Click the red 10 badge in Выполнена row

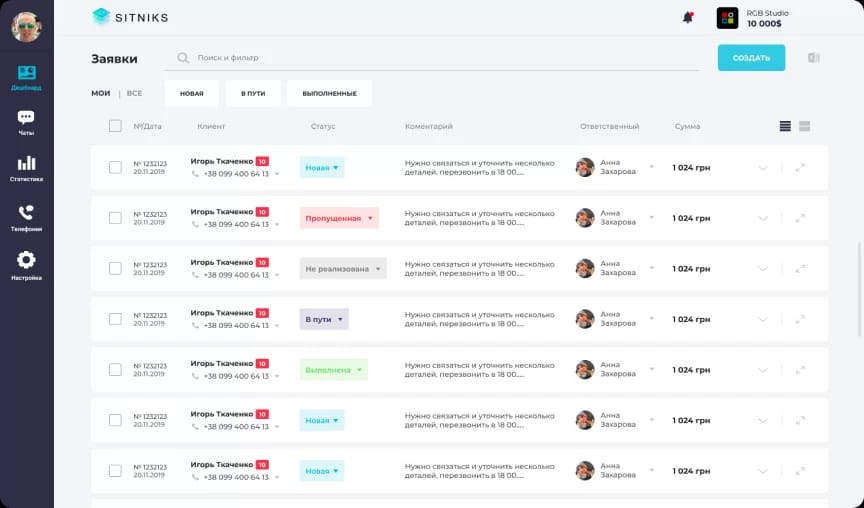[x=262, y=364]
